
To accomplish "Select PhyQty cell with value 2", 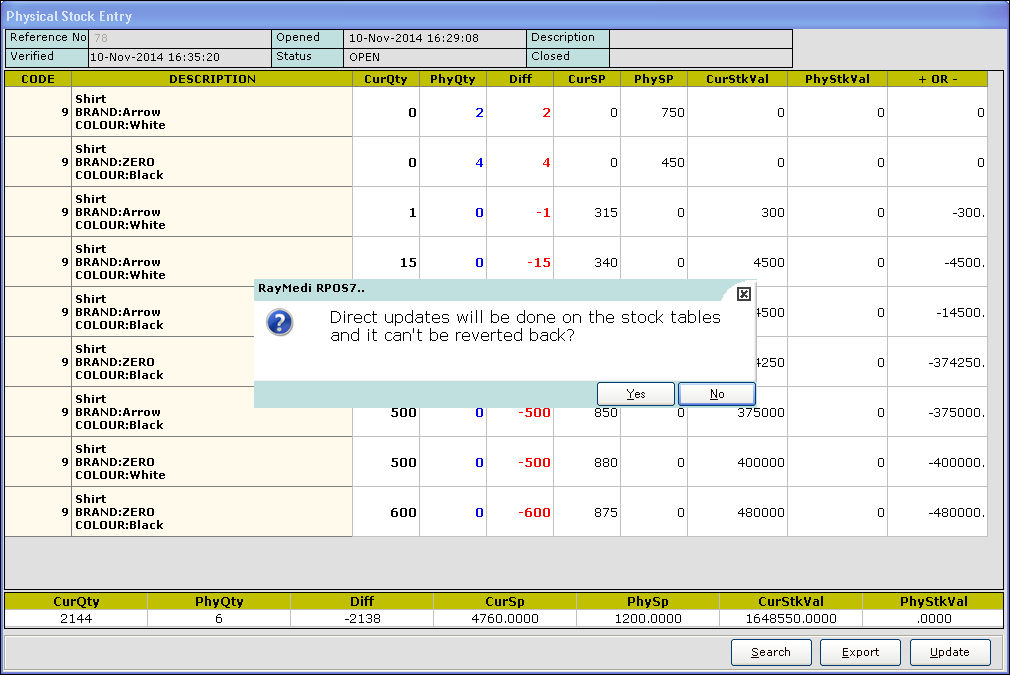I will 453,113.
